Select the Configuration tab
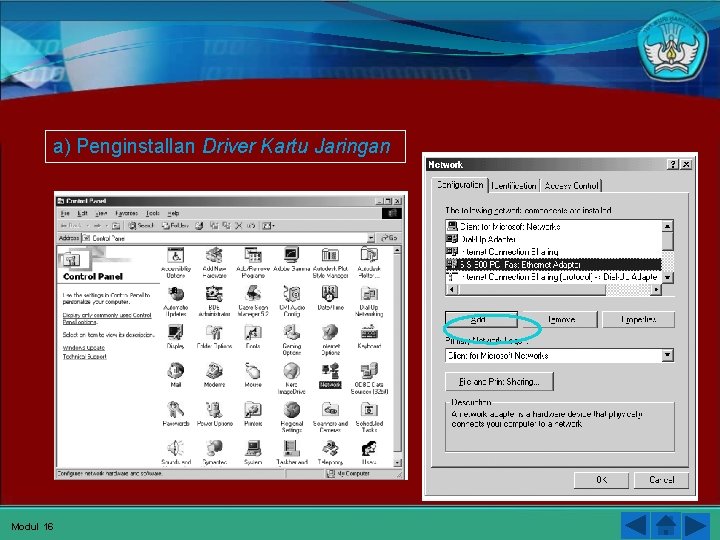The width and height of the screenshot is (720, 540). click(x=459, y=185)
